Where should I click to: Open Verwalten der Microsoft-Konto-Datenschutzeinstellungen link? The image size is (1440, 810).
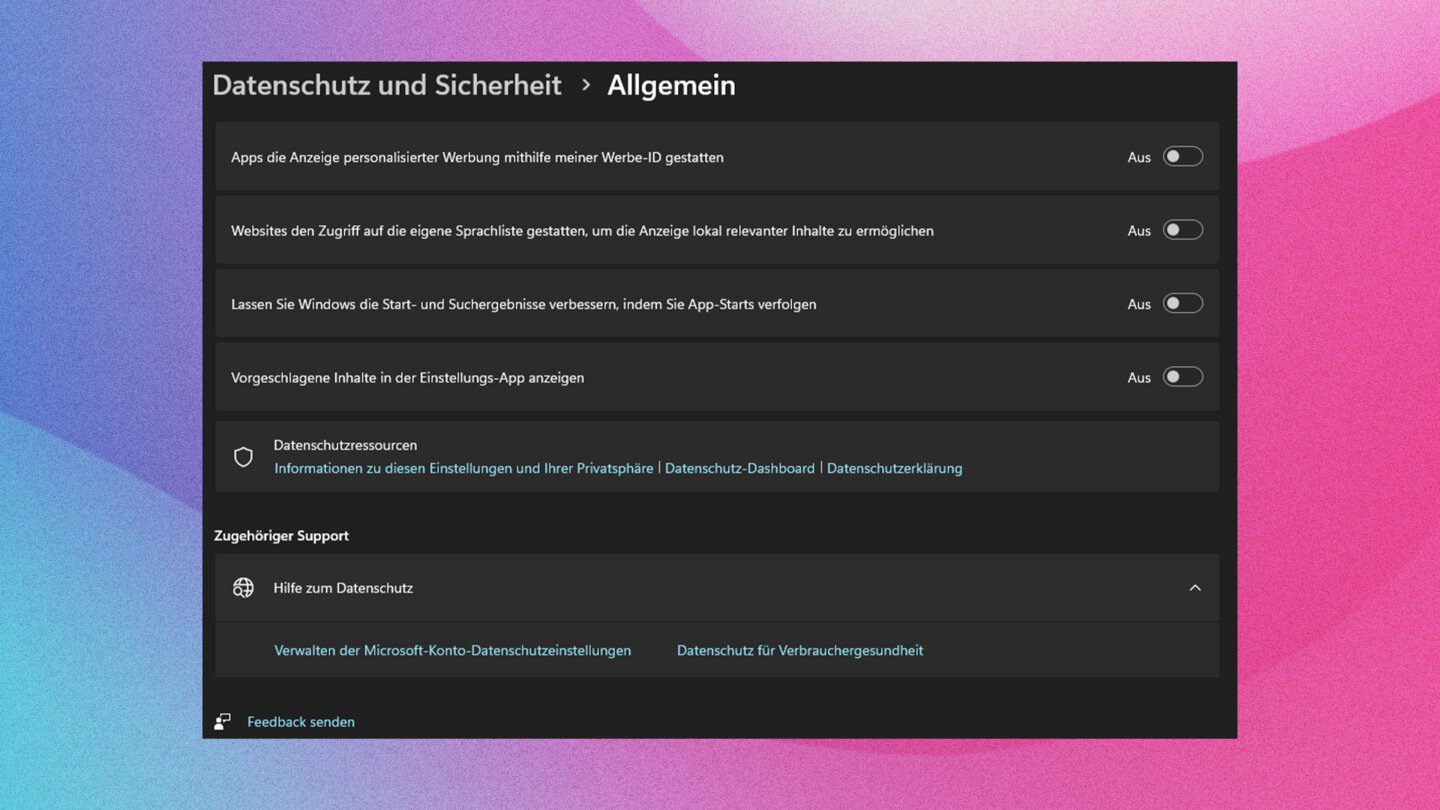pyautogui.click(x=452, y=650)
